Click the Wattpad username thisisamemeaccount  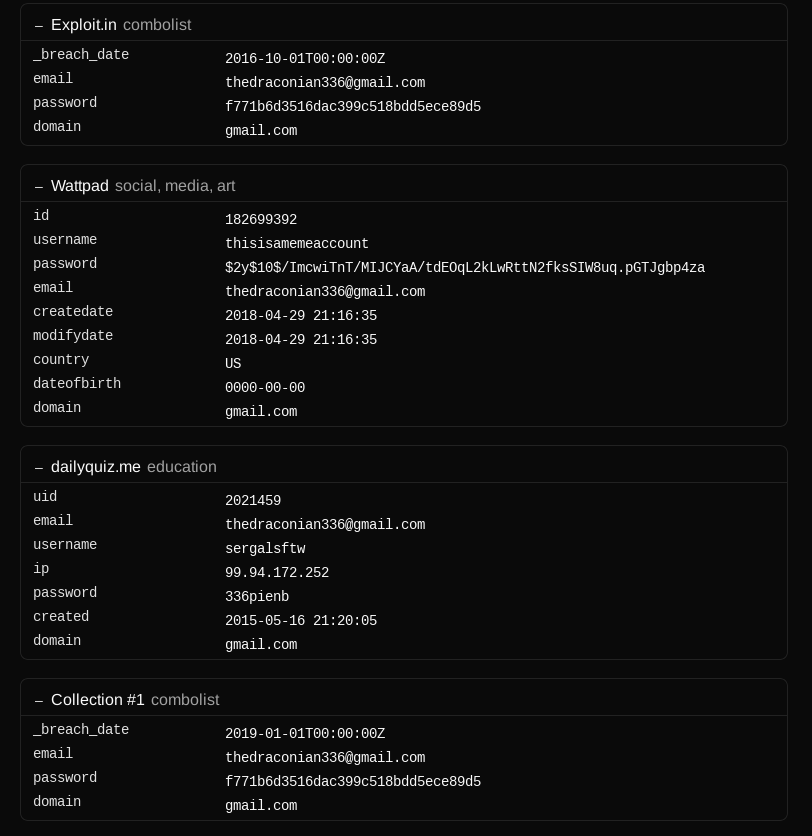(296, 244)
